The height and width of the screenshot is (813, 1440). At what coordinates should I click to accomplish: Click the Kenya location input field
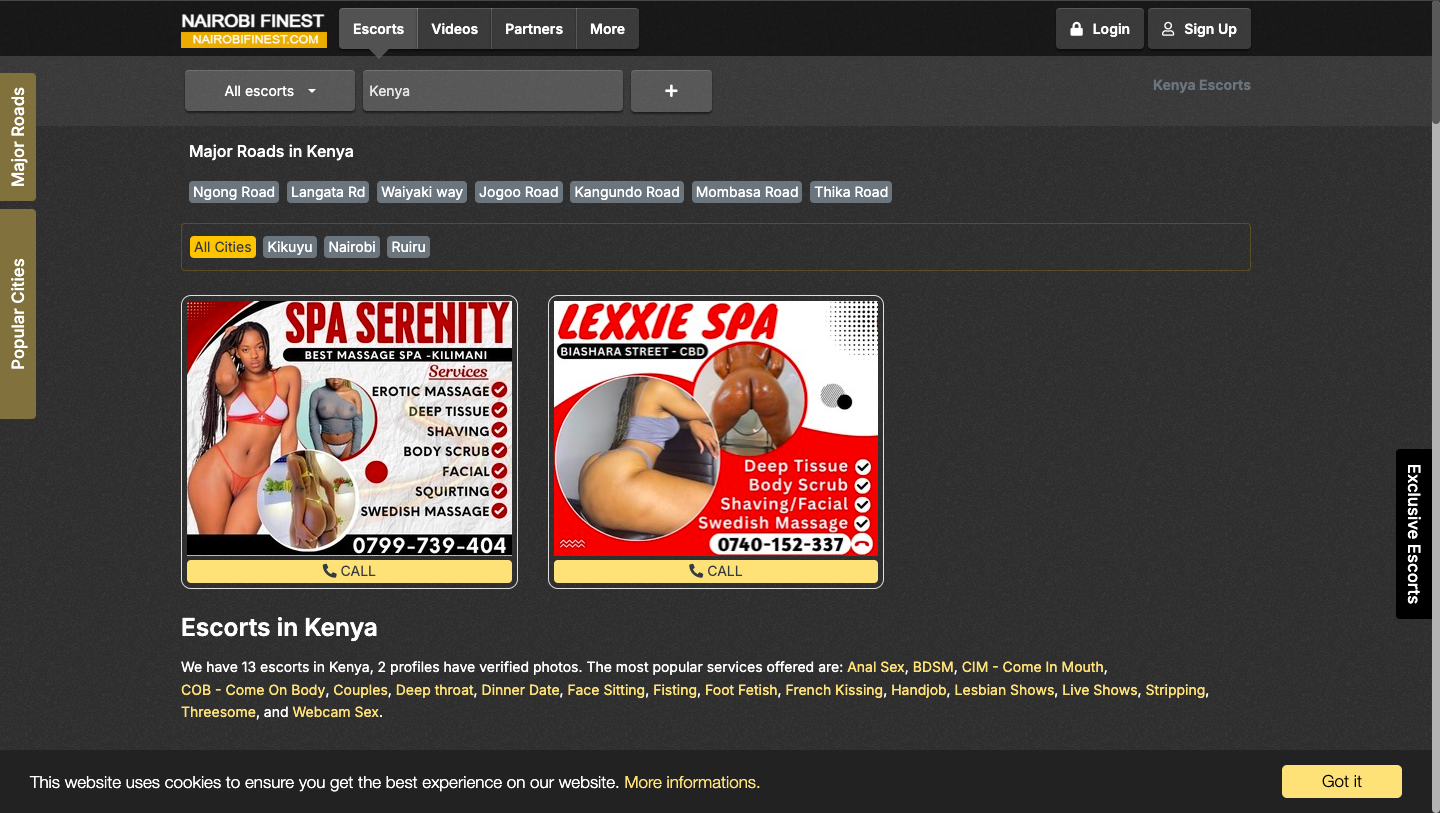click(492, 91)
